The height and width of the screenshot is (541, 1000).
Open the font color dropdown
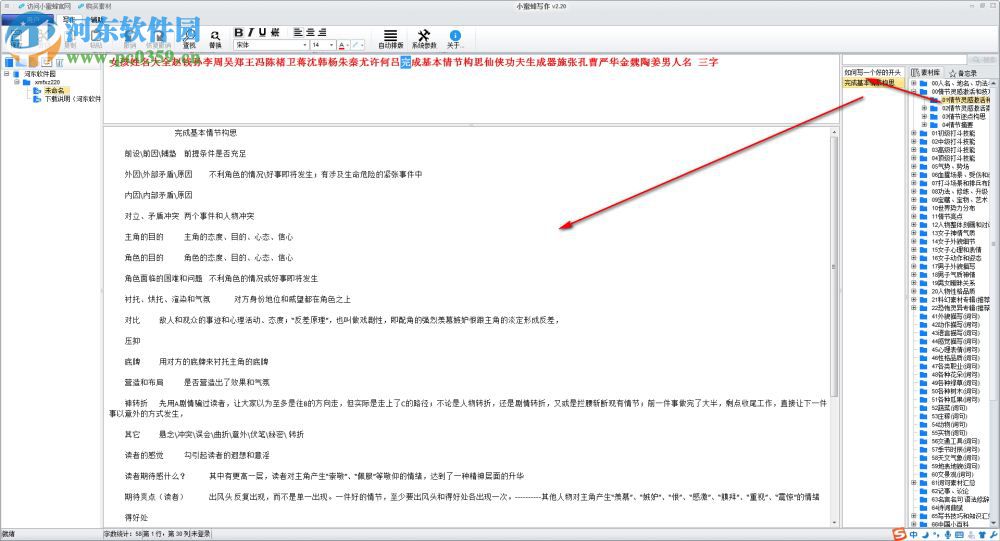[x=348, y=45]
